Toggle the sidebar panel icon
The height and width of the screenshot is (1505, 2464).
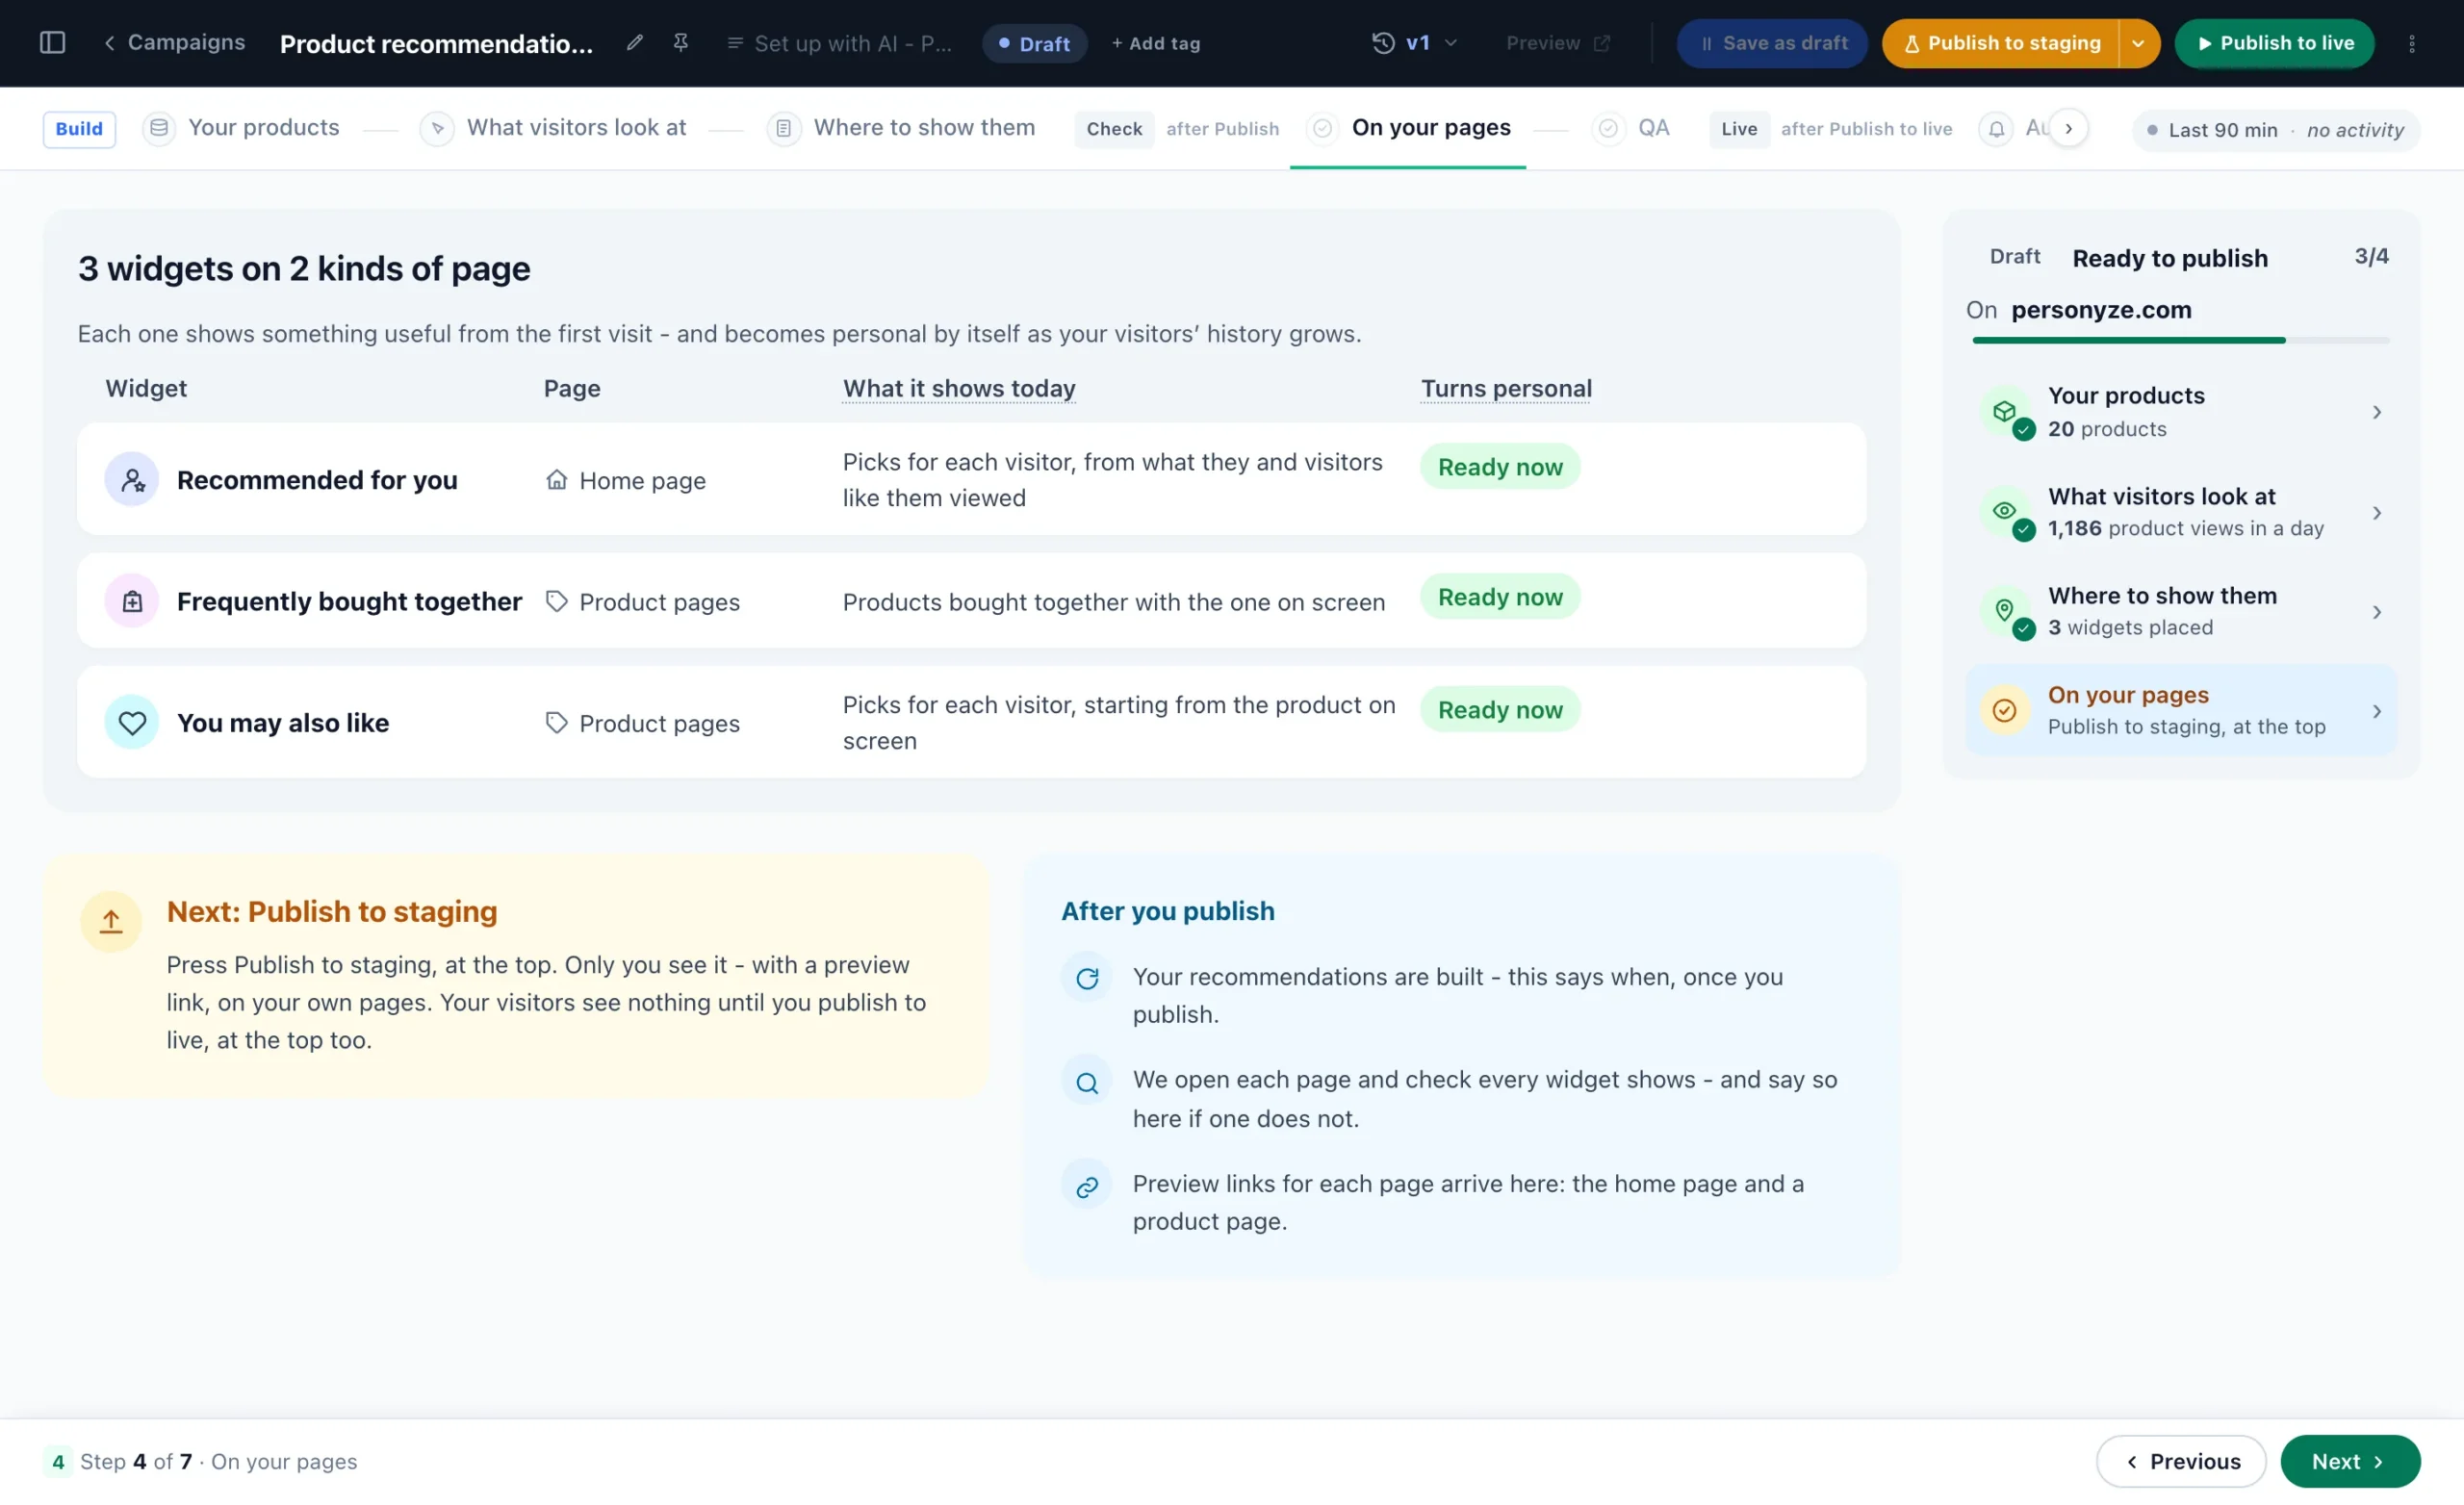click(52, 43)
